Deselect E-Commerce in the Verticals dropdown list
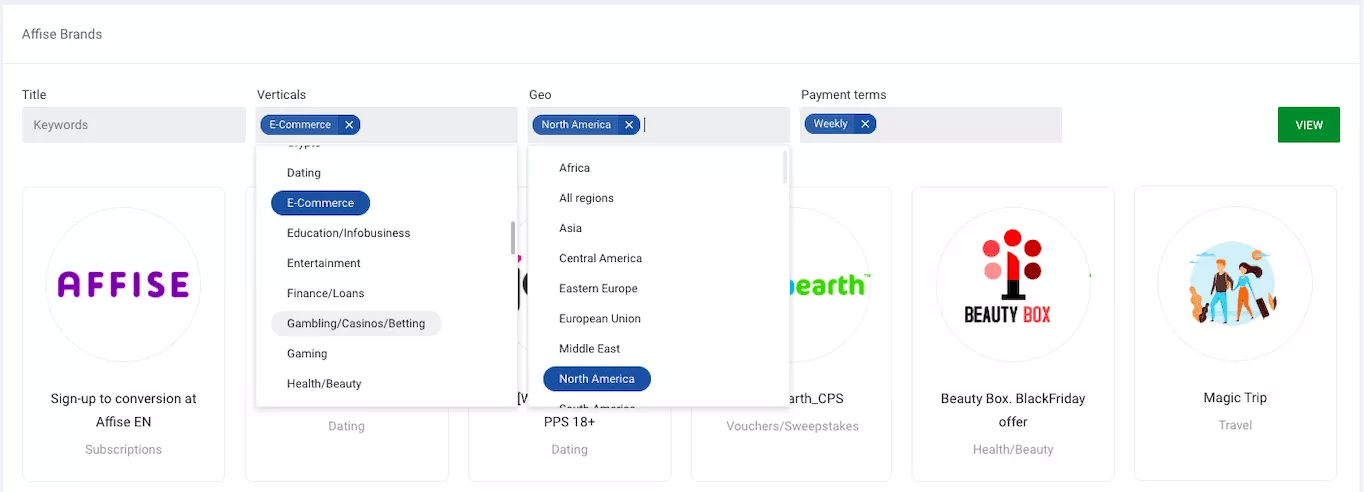 click(320, 203)
